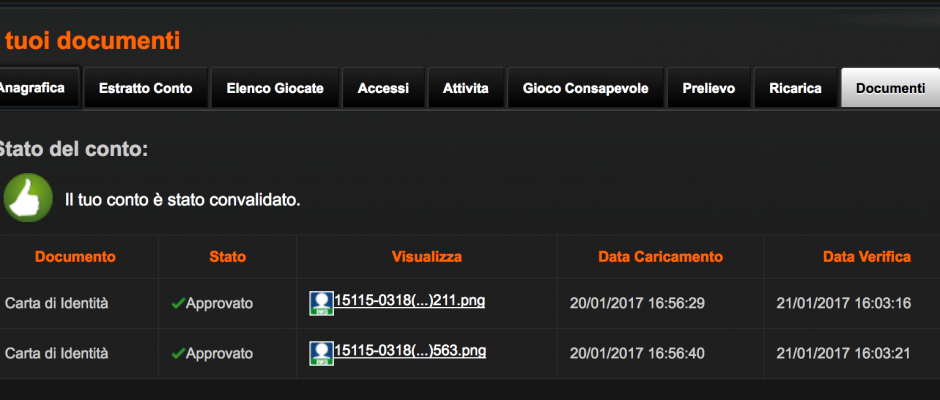The image size is (940, 400).
Task: Open the 15115-0318(...)563.png document link
Action: 409,350
